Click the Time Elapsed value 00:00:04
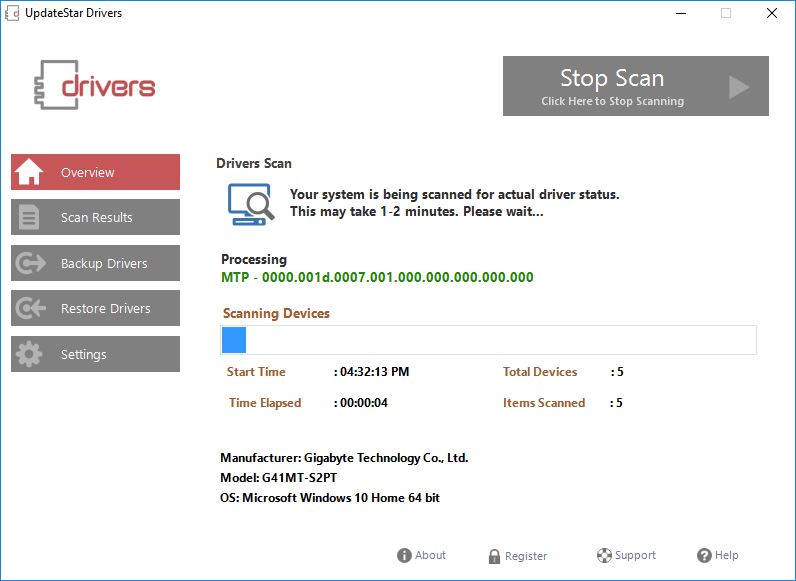 pyautogui.click(x=363, y=403)
